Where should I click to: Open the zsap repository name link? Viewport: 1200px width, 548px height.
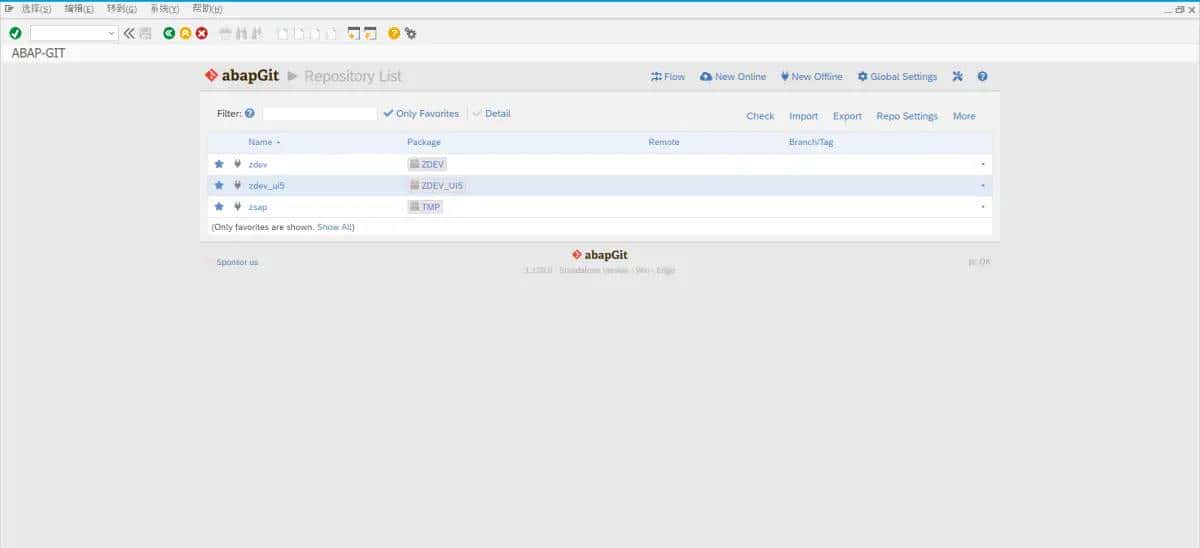tap(258, 206)
